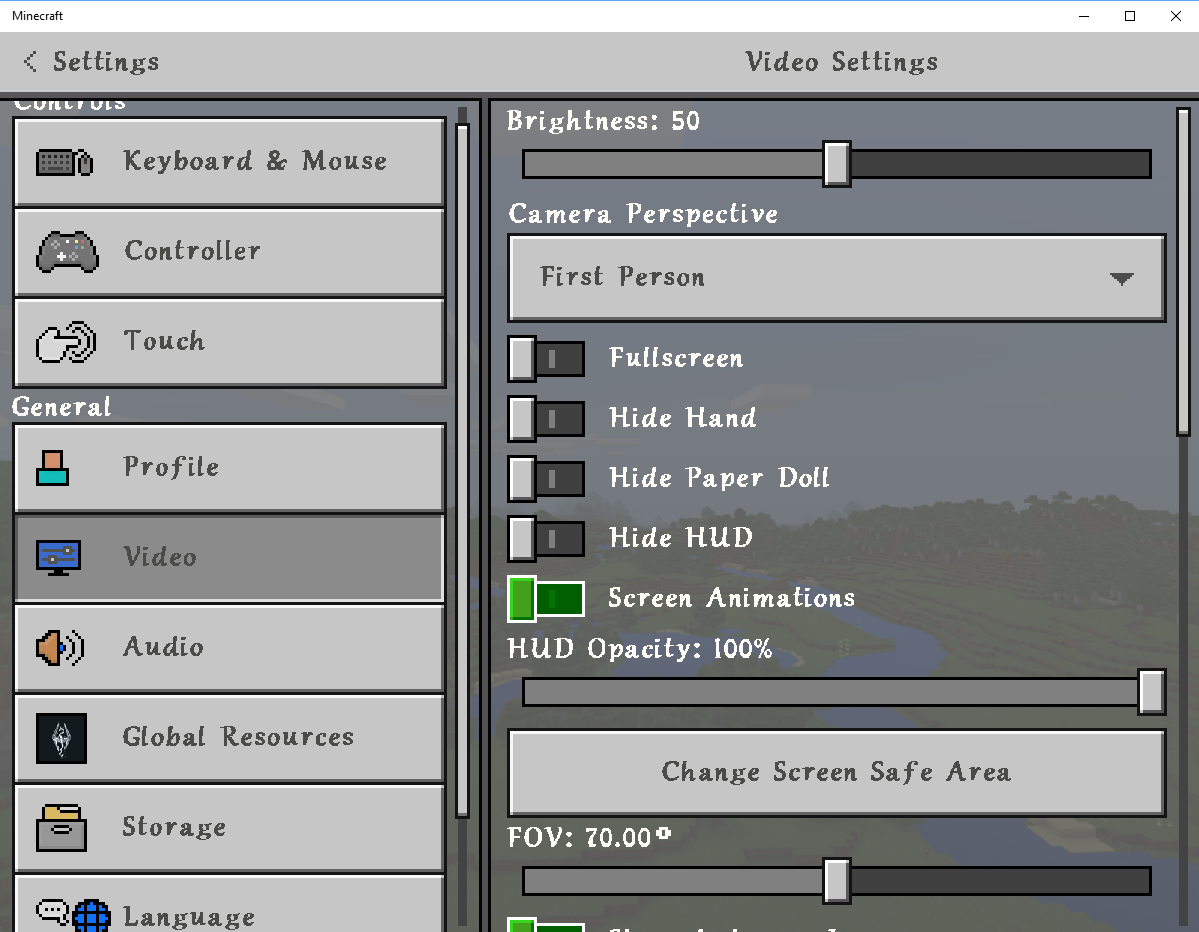The image size is (1199, 932).
Task: Click the keyboard icon in Keyboard & Mouse
Action: click(x=65, y=162)
